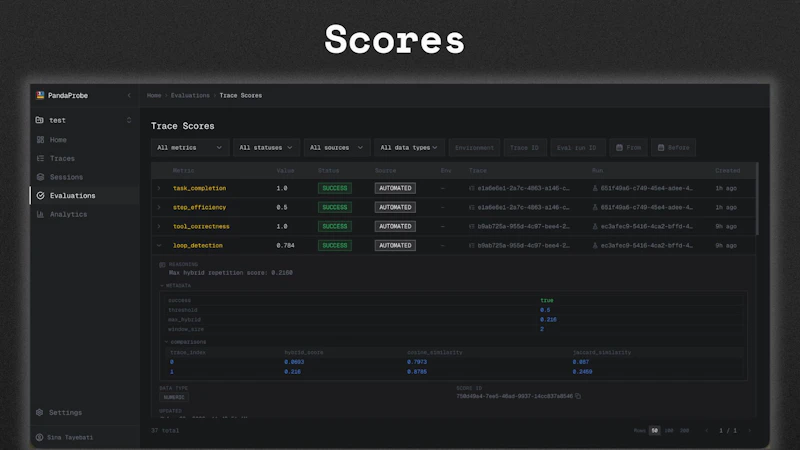Screen dimensions: 800x450
Task: Click the step_efficiency metric name
Action: 199,207
